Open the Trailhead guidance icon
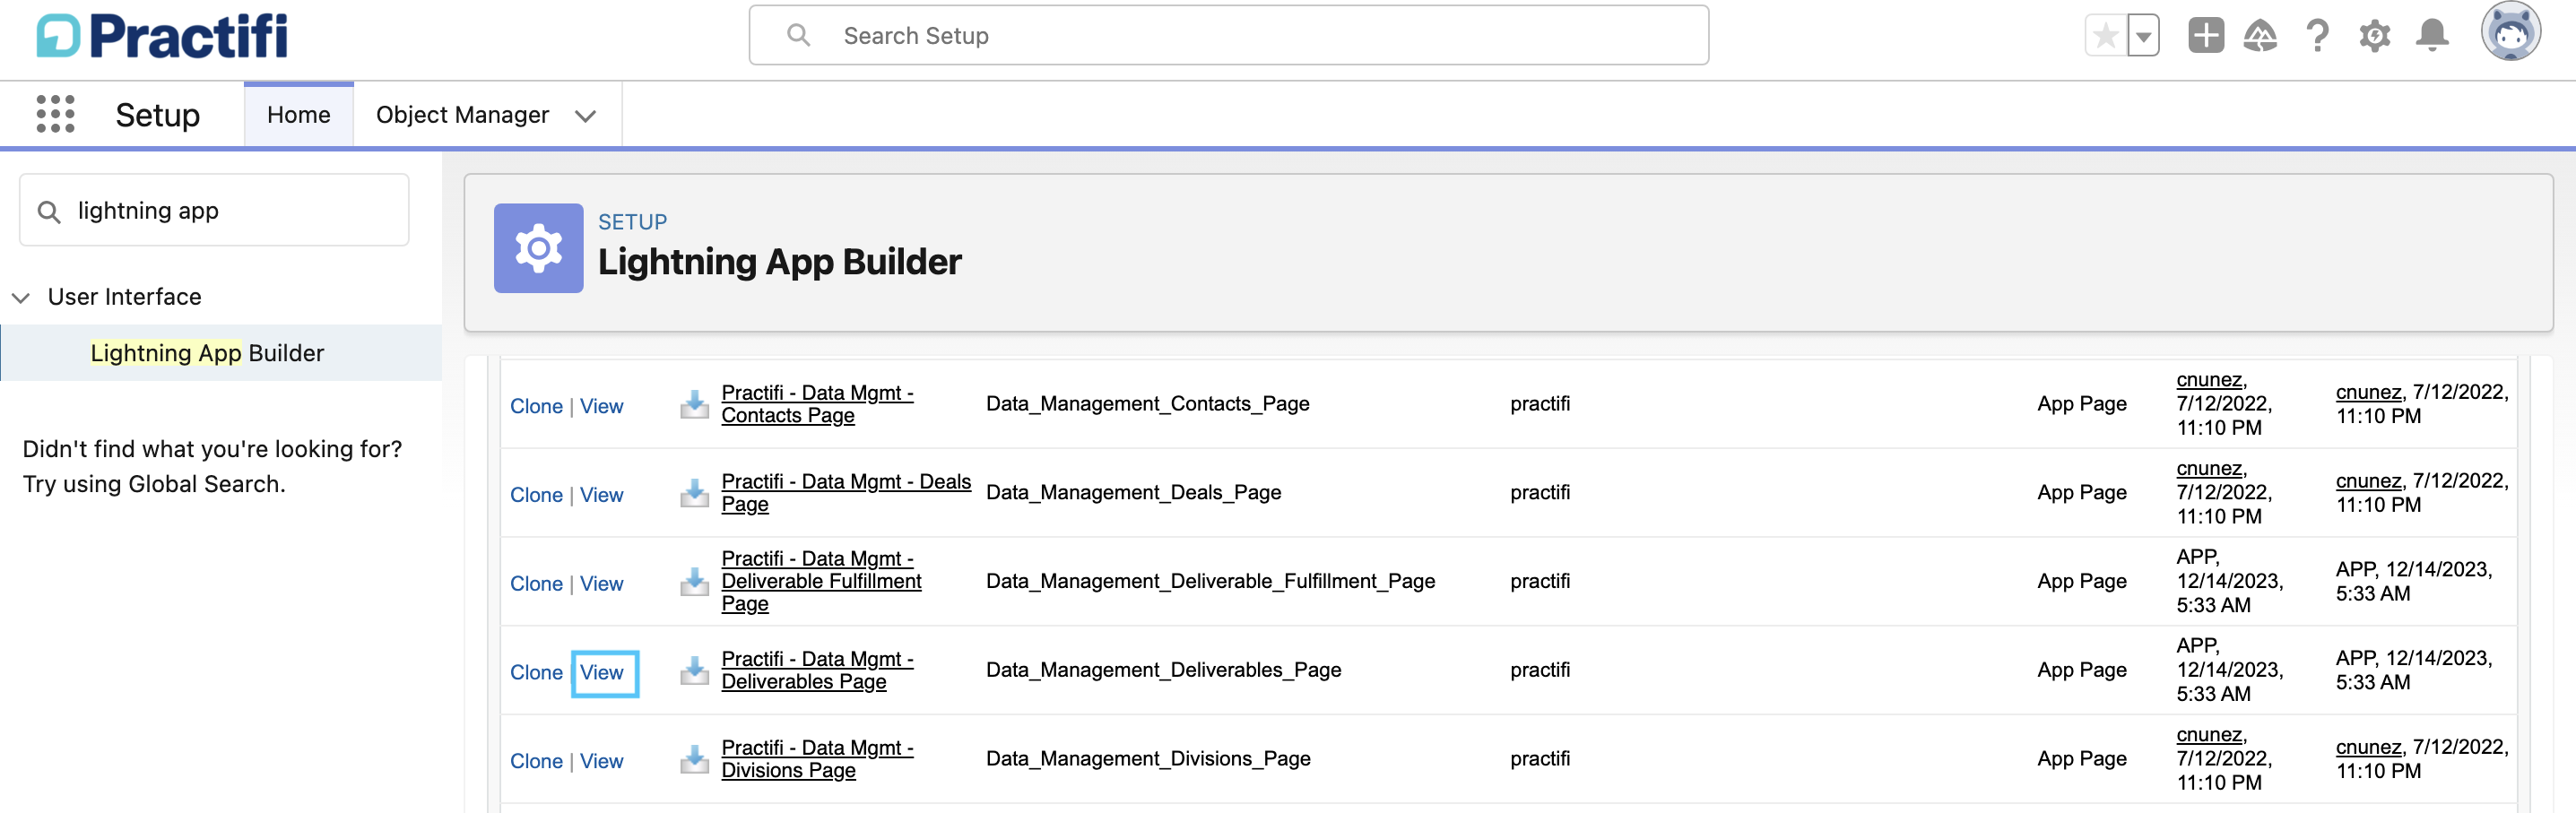2576x813 pixels. click(2260, 36)
